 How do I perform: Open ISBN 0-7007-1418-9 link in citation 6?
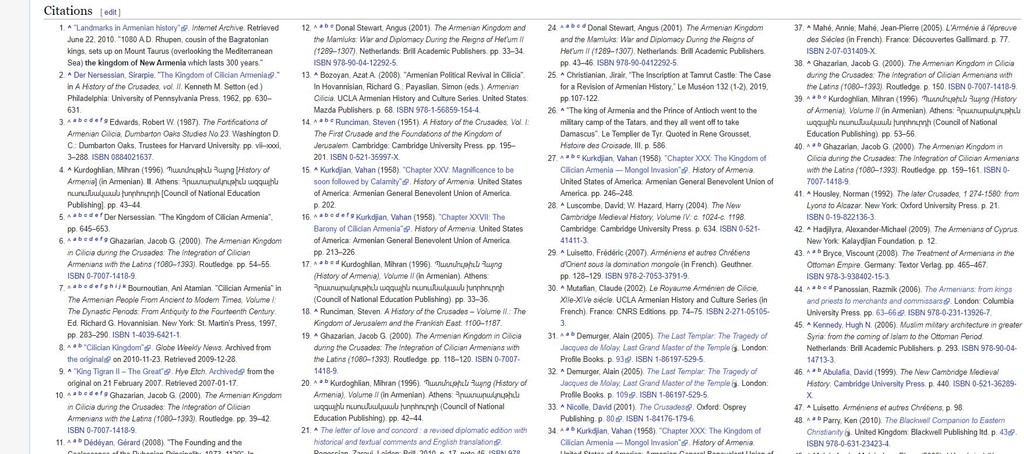click(102, 276)
